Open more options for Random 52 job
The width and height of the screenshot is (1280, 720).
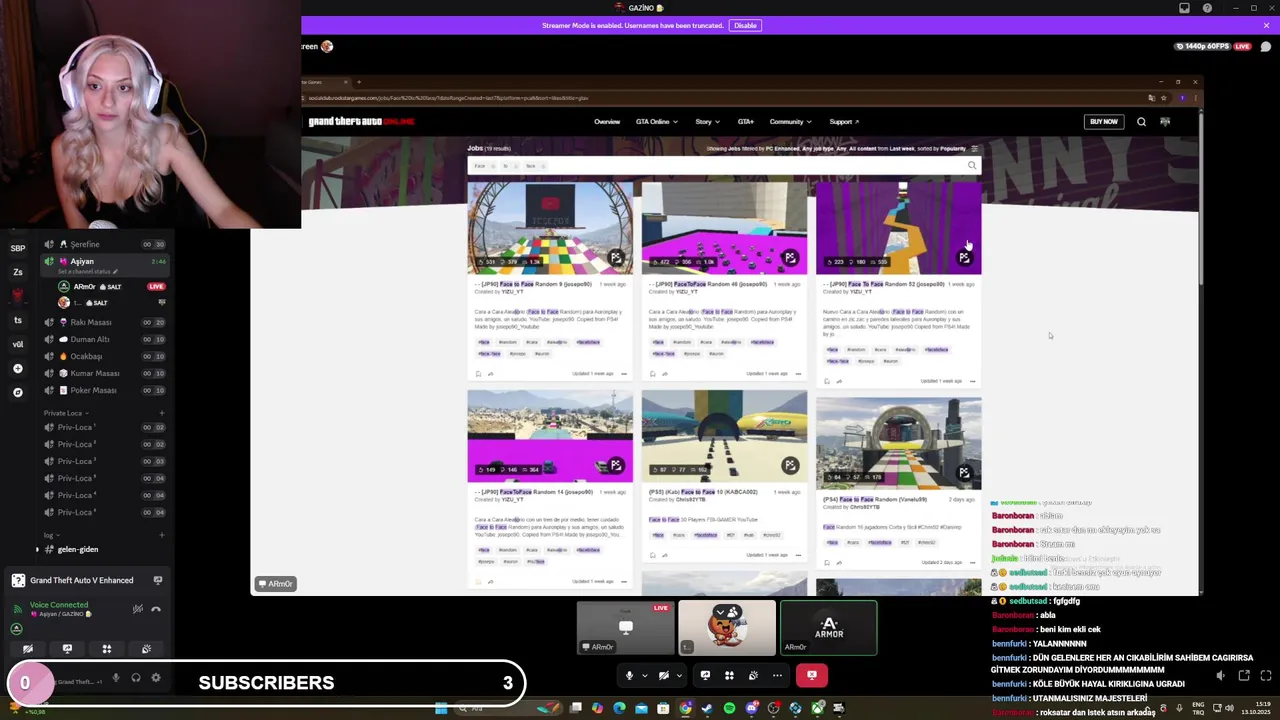coord(972,381)
